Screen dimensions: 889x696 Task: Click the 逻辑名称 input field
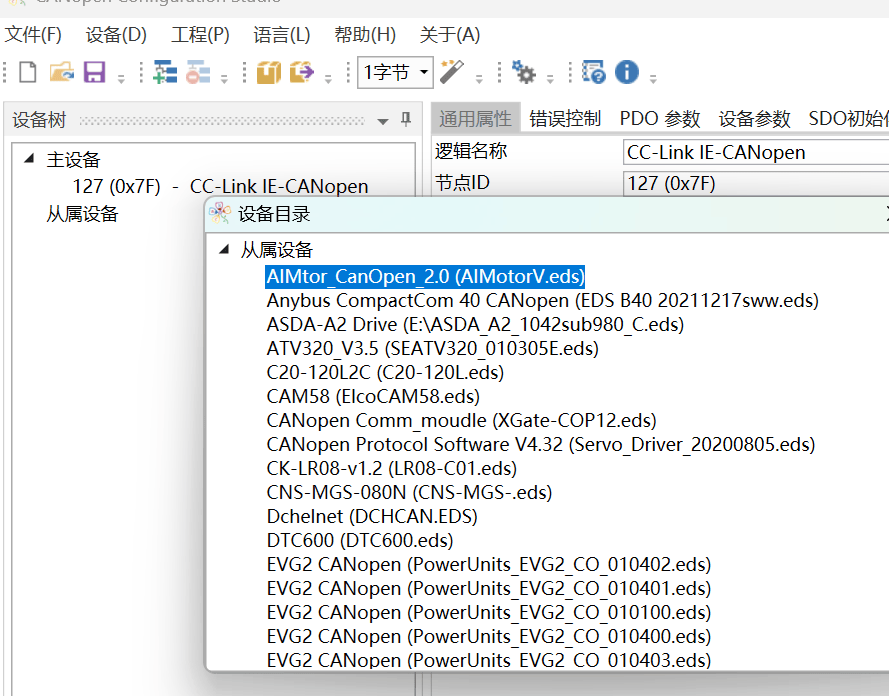(x=756, y=152)
